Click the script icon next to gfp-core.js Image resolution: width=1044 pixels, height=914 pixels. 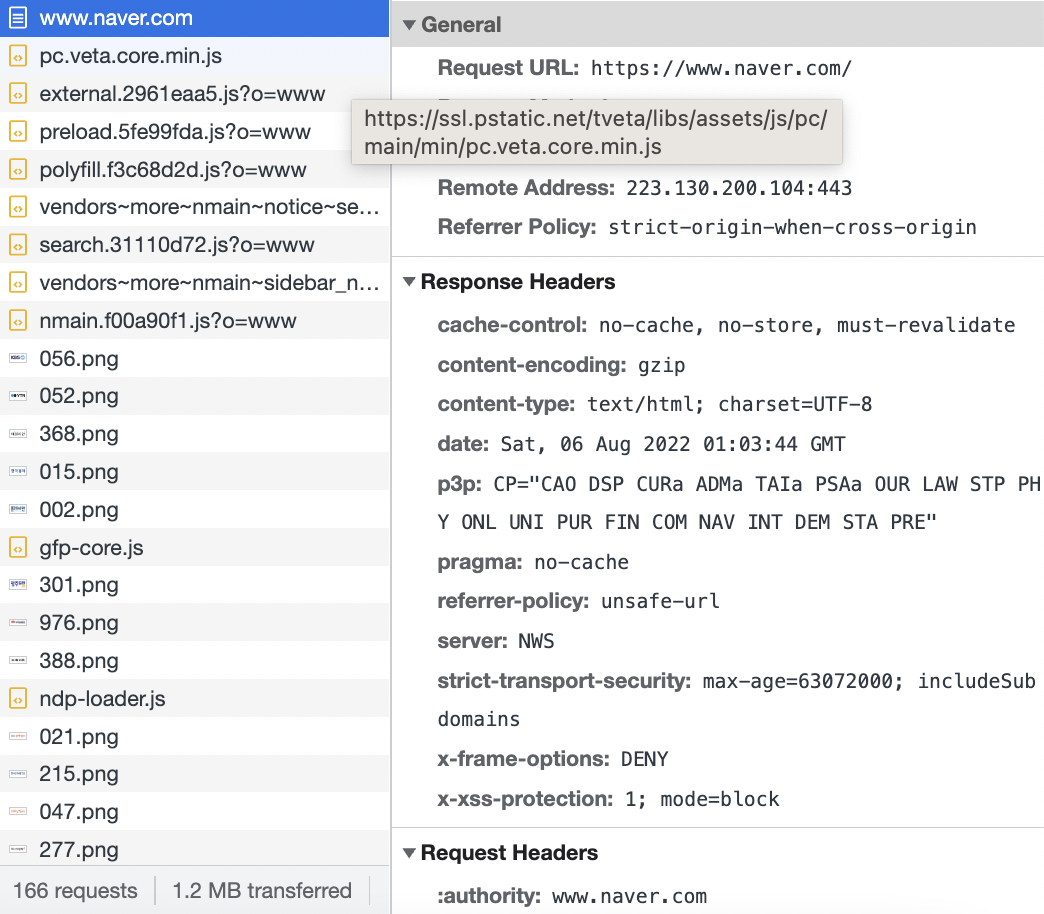click(x=18, y=548)
